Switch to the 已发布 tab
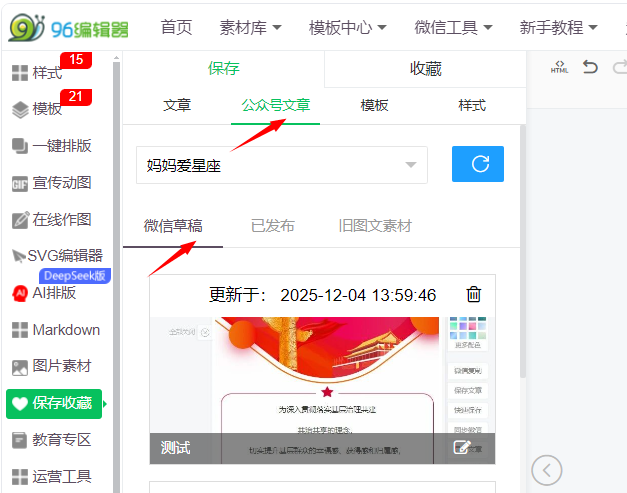The height and width of the screenshot is (493, 627). click(272, 225)
